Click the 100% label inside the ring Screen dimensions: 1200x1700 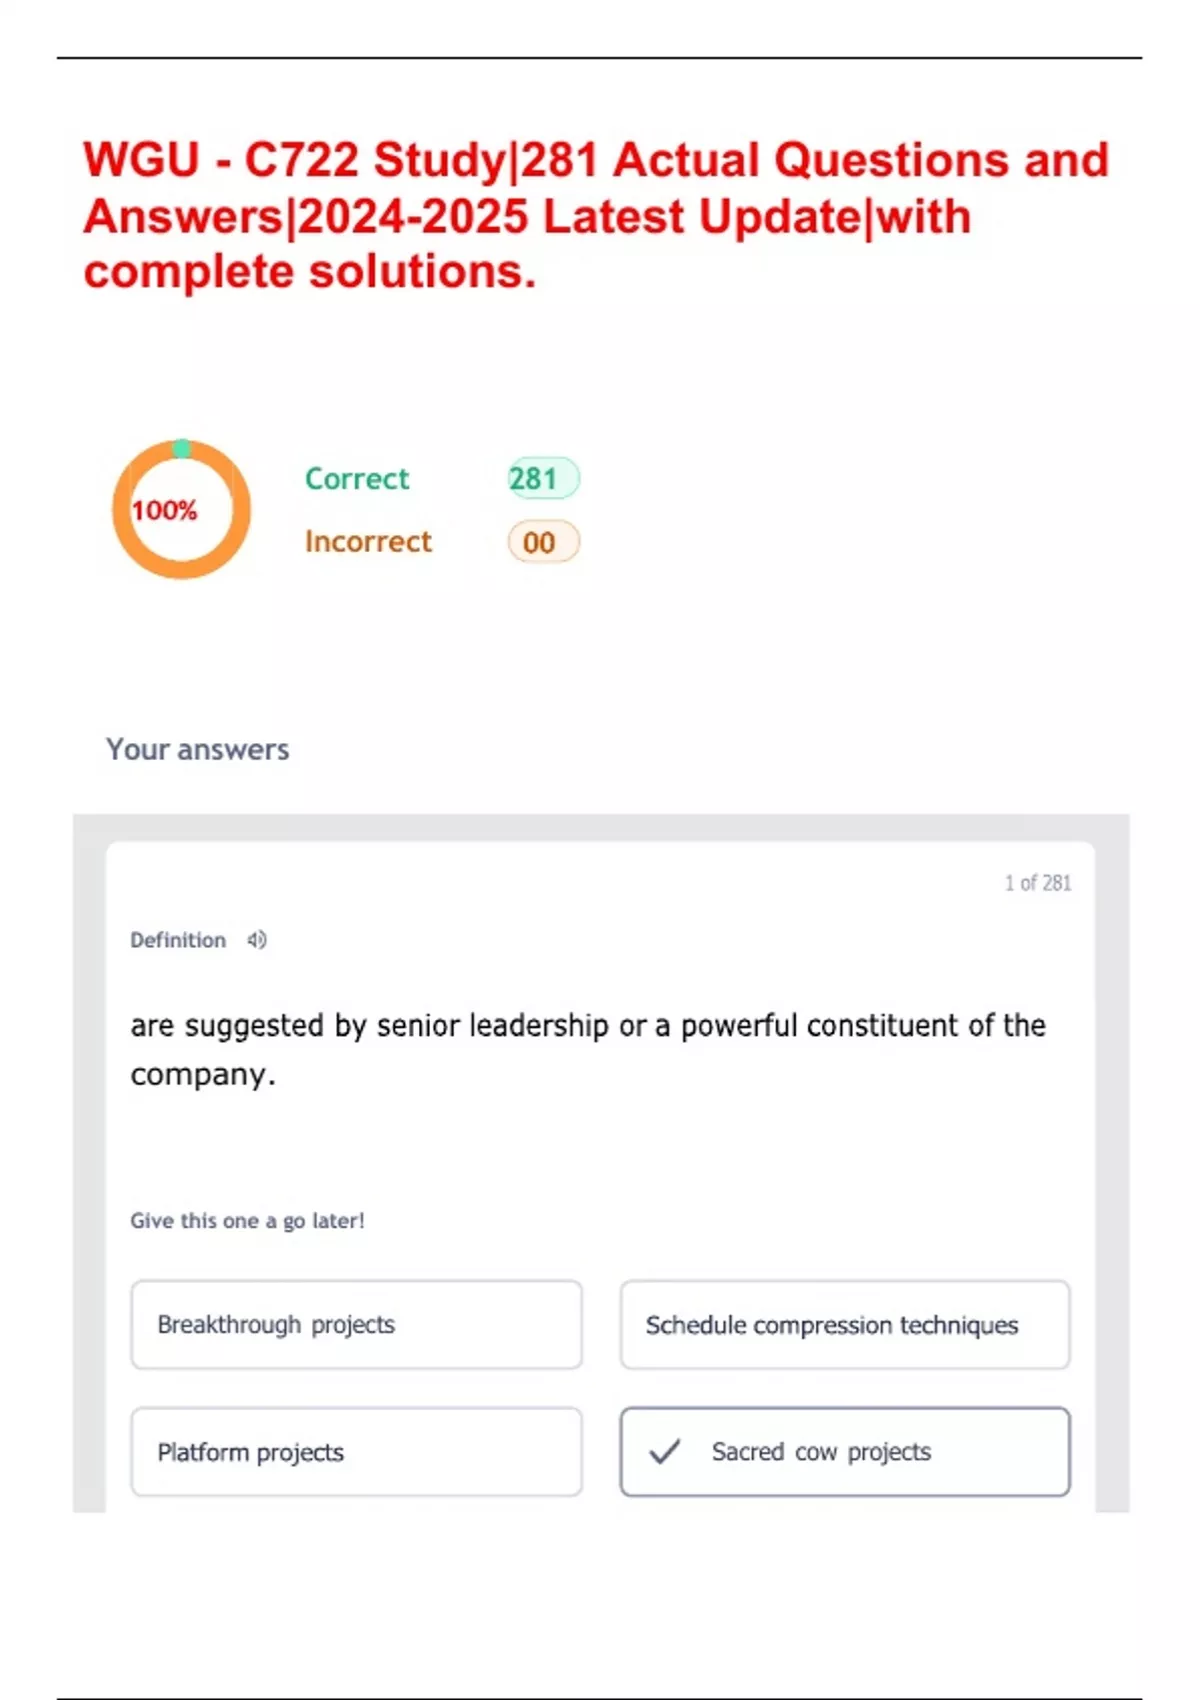pos(165,511)
